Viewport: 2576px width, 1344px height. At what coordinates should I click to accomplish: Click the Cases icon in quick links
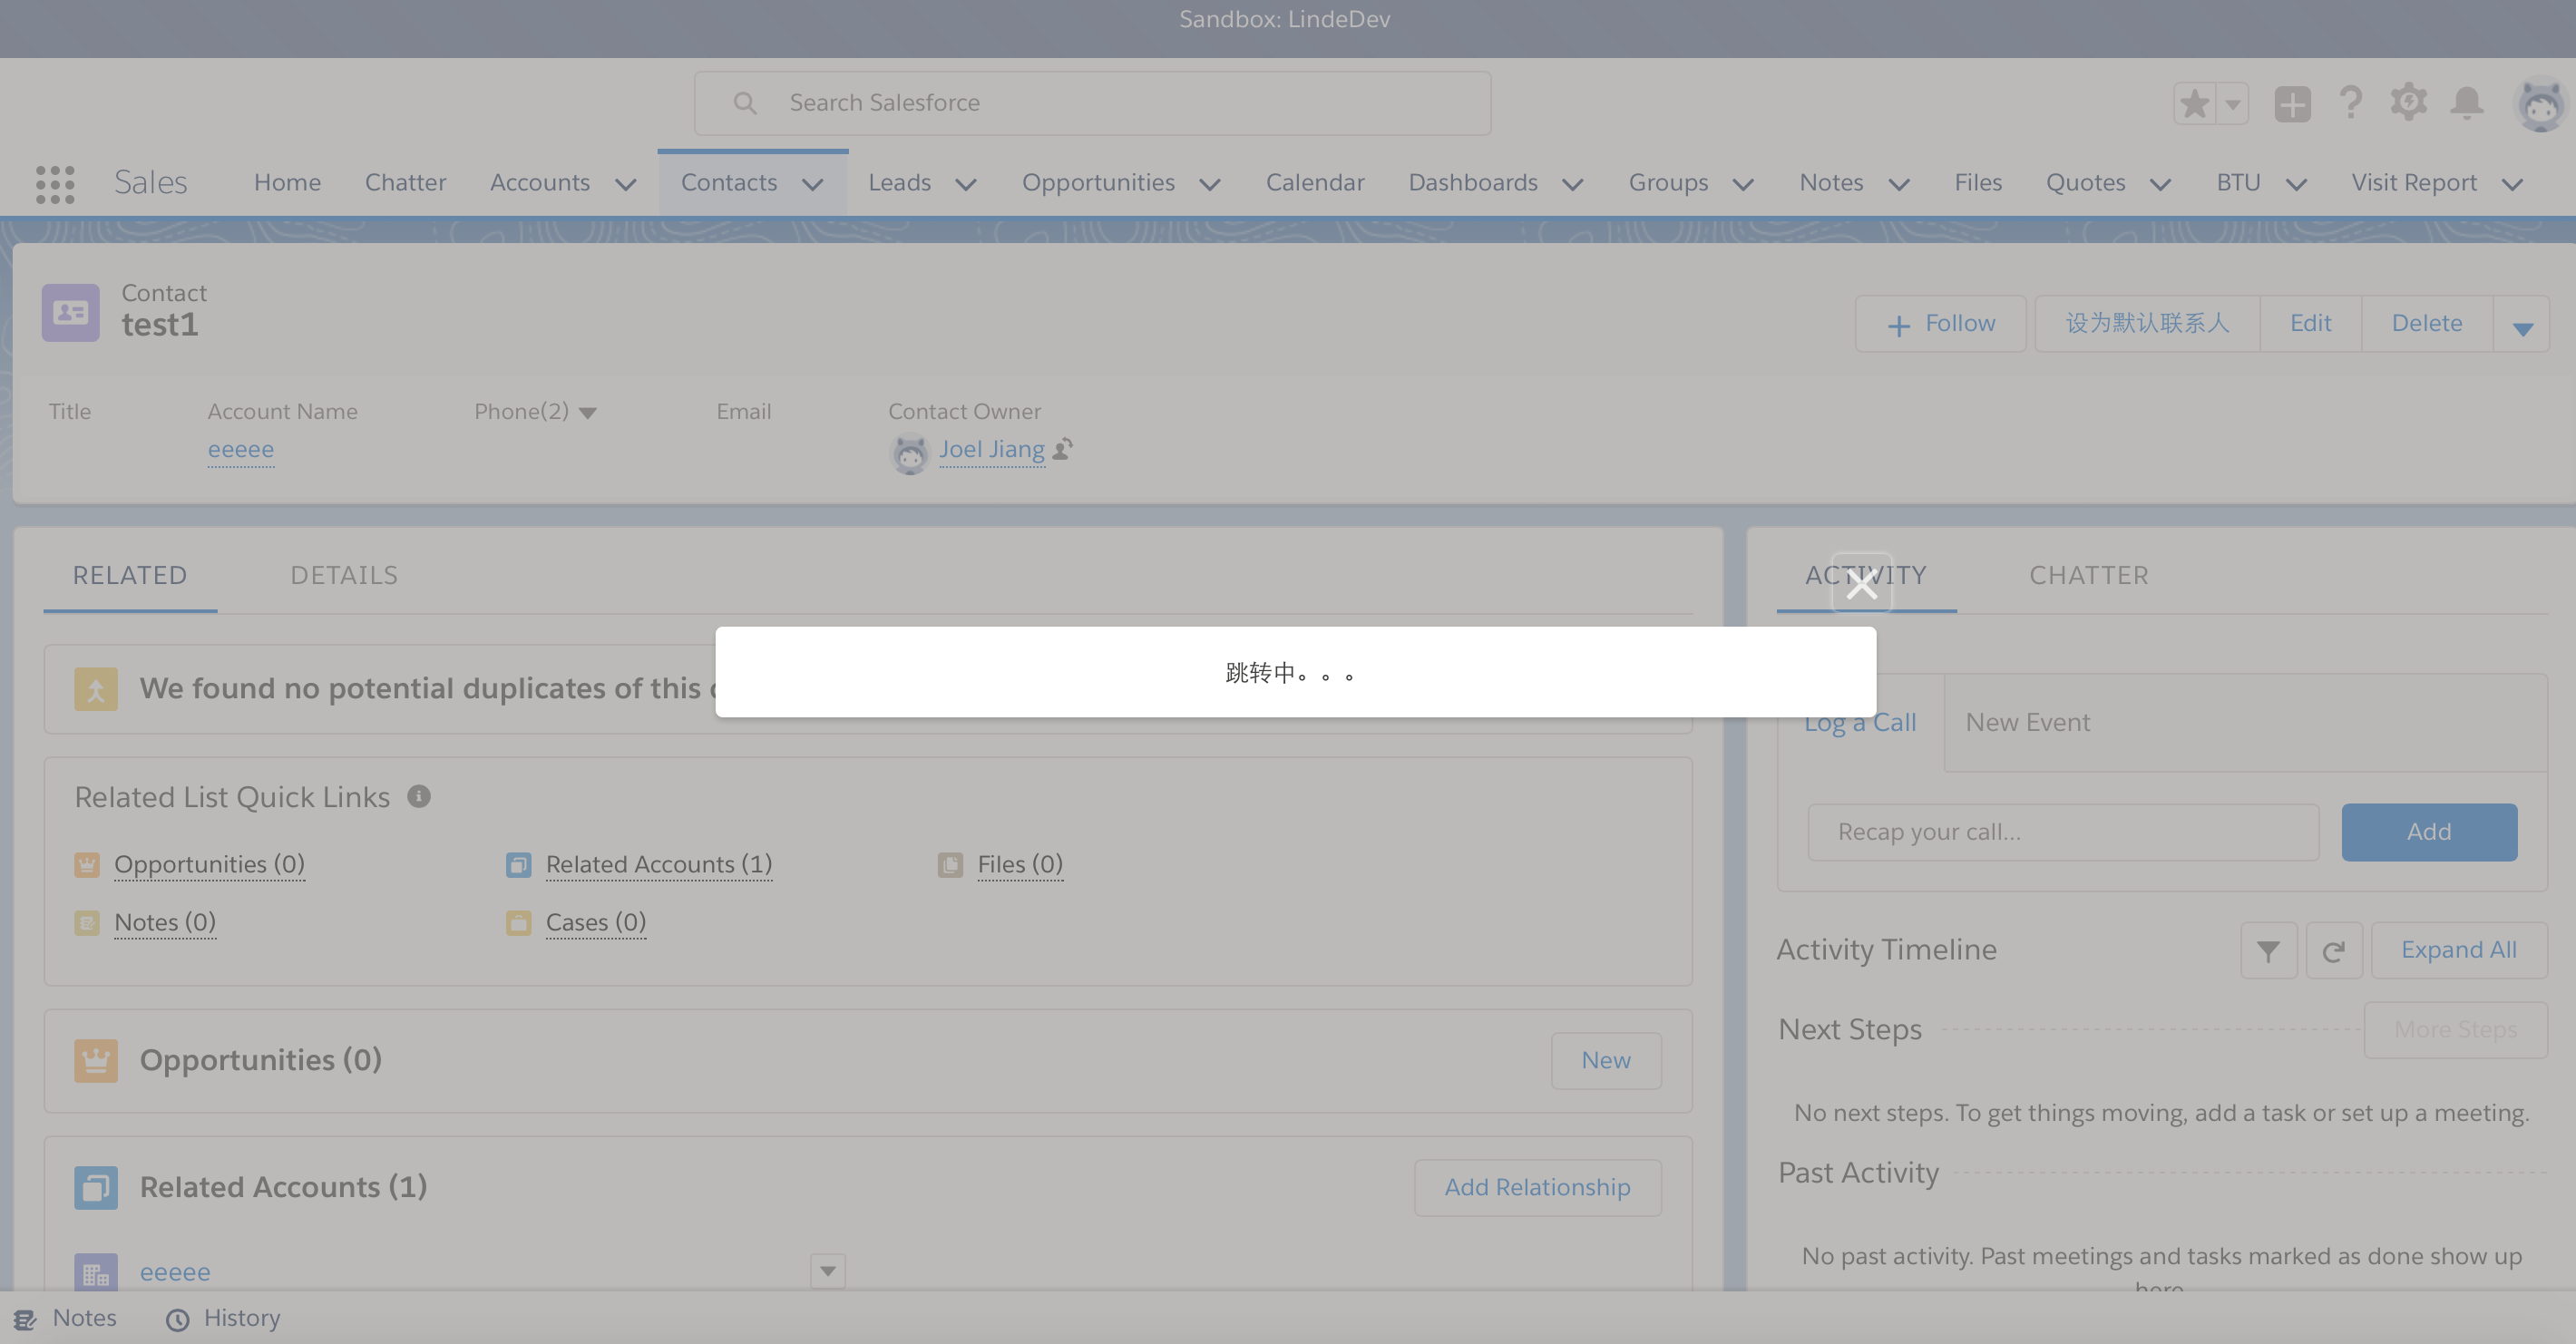pos(518,922)
